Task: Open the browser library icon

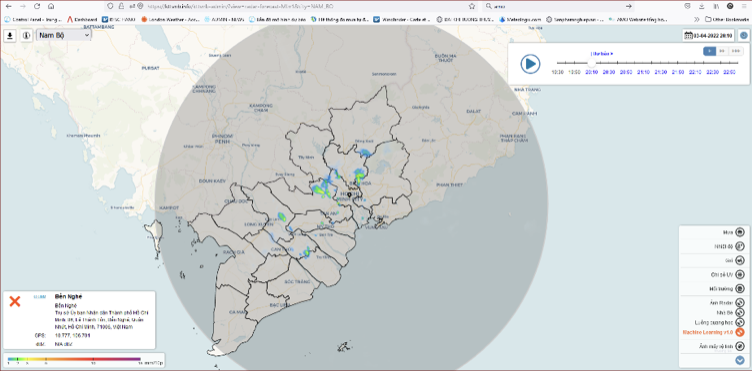Action: click(716, 6)
